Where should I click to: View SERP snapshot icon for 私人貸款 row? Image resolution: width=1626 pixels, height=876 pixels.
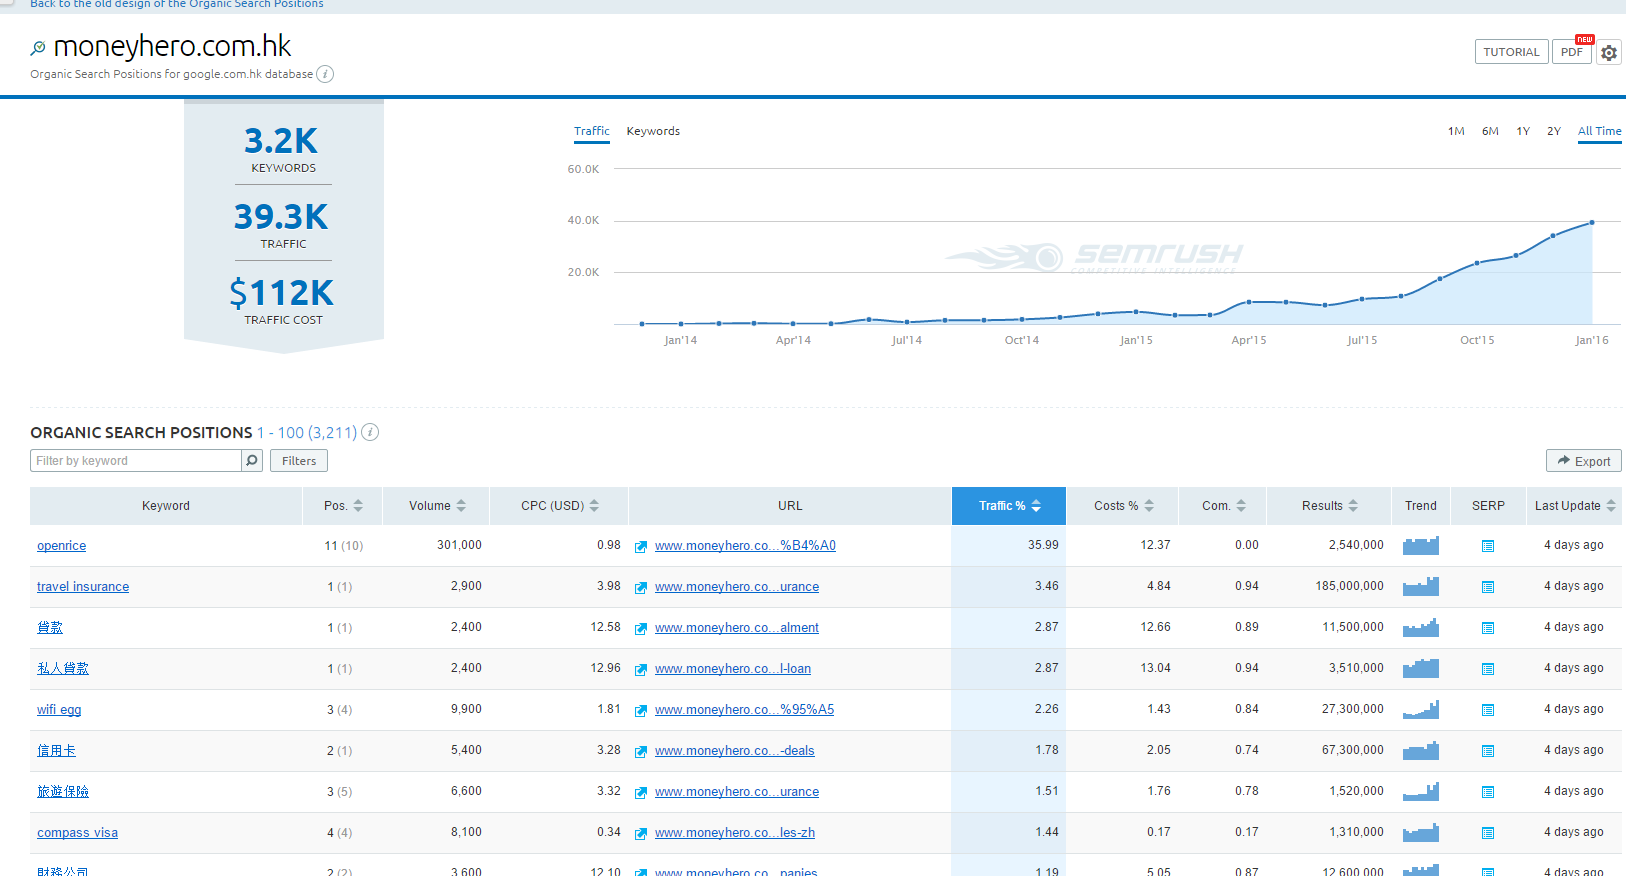(x=1488, y=669)
